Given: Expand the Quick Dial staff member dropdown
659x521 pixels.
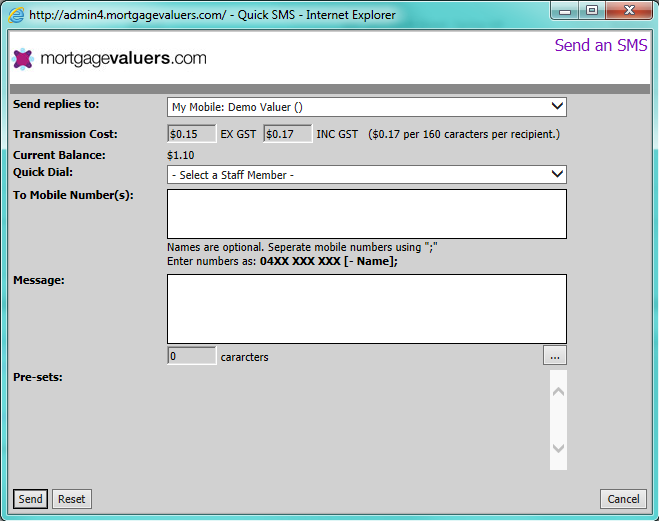Looking at the screenshot, I should (366, 175).
